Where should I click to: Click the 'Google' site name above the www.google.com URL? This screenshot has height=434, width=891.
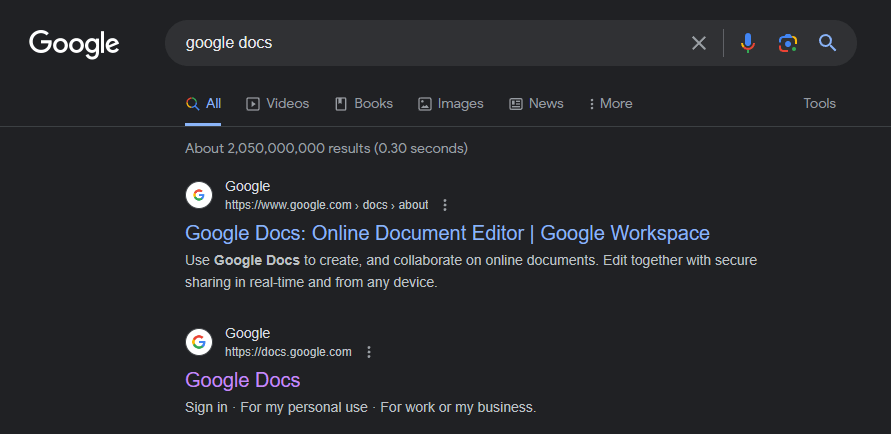click(x=247, y=186)
